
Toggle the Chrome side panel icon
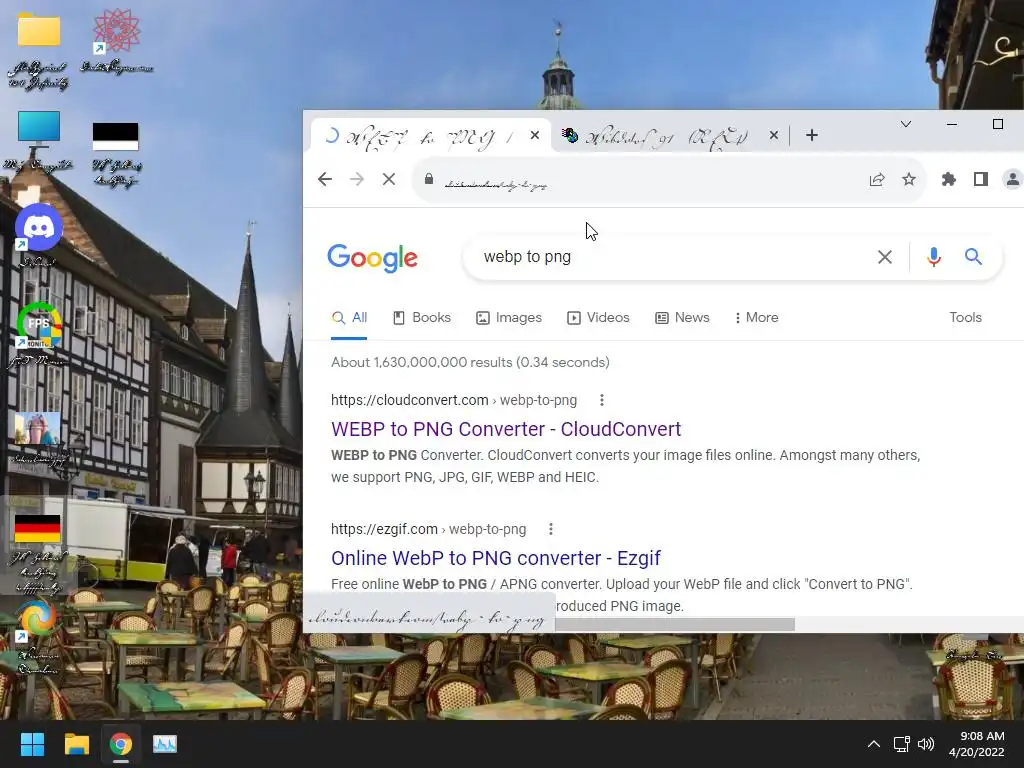[x=980, y=180]
